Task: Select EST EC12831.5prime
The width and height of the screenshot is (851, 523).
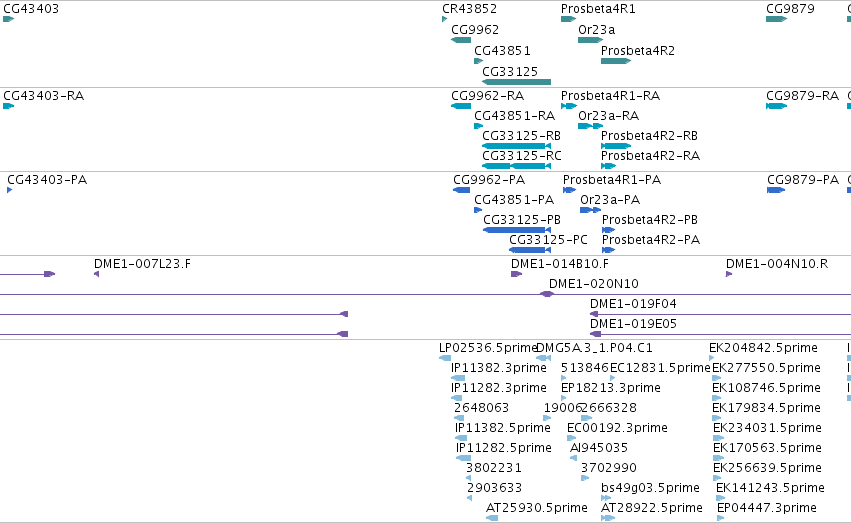Action: click(x=661, y=368)
